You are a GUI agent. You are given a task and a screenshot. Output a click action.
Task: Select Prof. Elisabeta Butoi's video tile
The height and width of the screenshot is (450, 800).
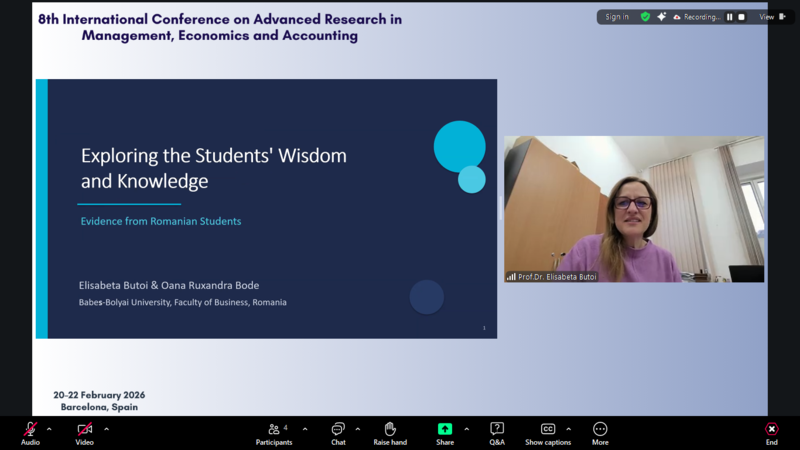634,209
